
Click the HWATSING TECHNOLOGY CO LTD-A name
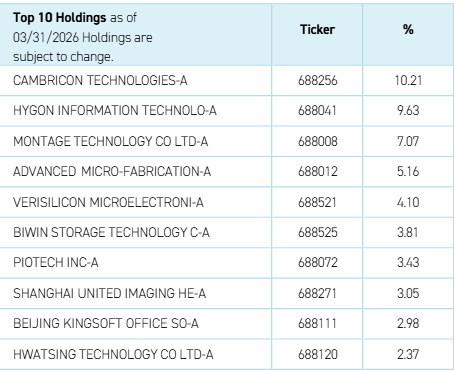point(113,354)
